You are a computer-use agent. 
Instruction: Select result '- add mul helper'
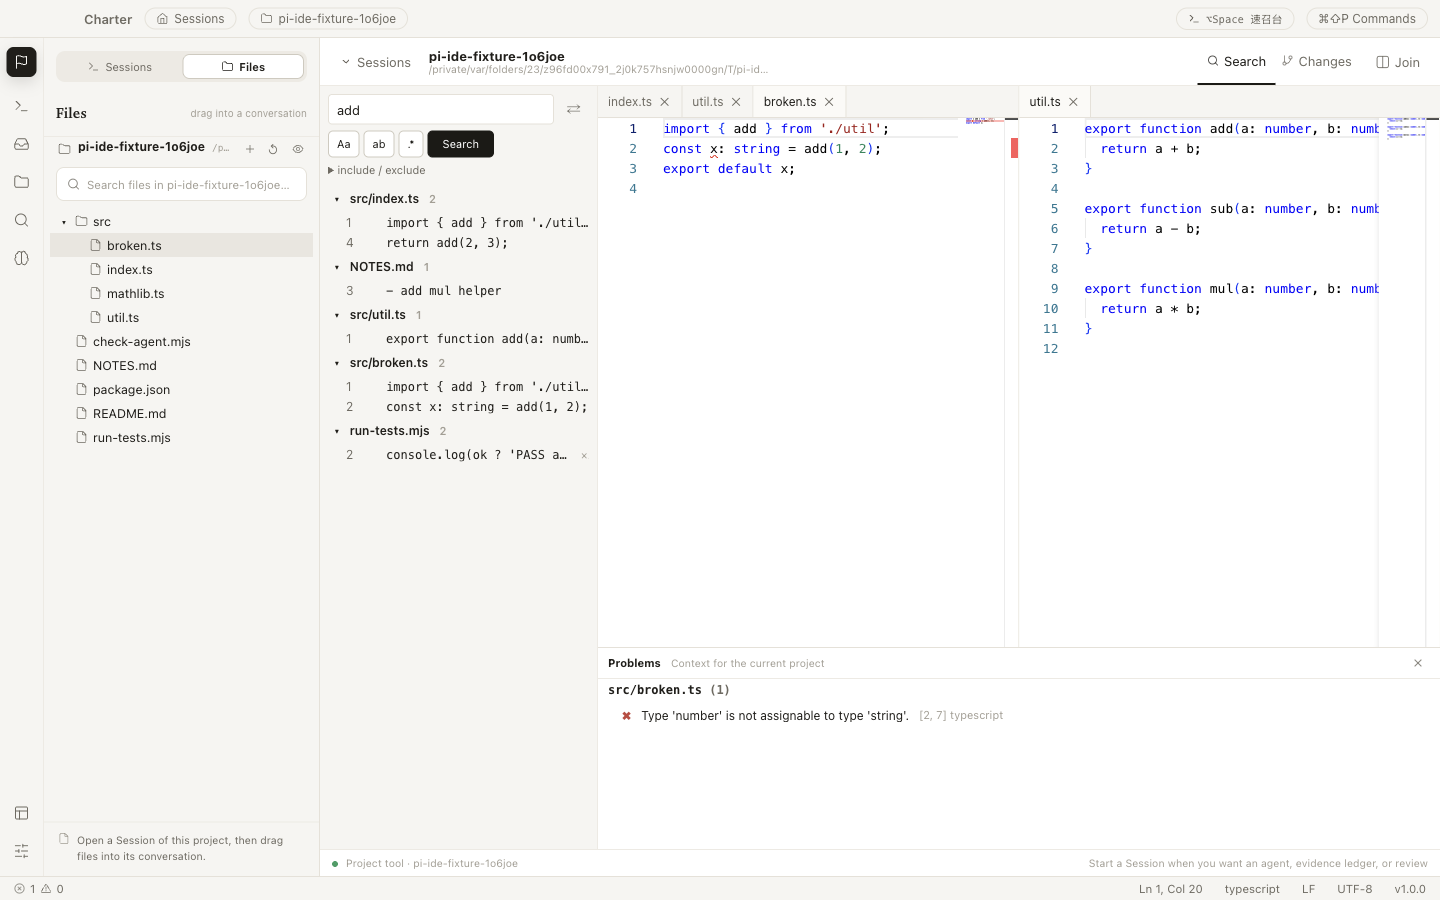tap(459, 291)
